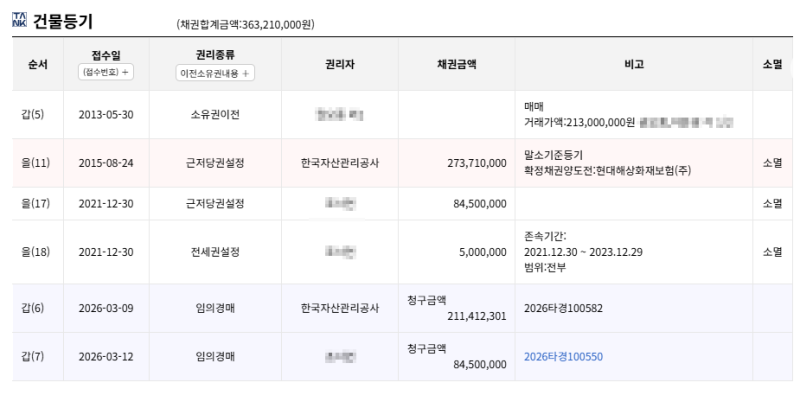
Task: Click the 순서 column header
Action: [38, 64]
